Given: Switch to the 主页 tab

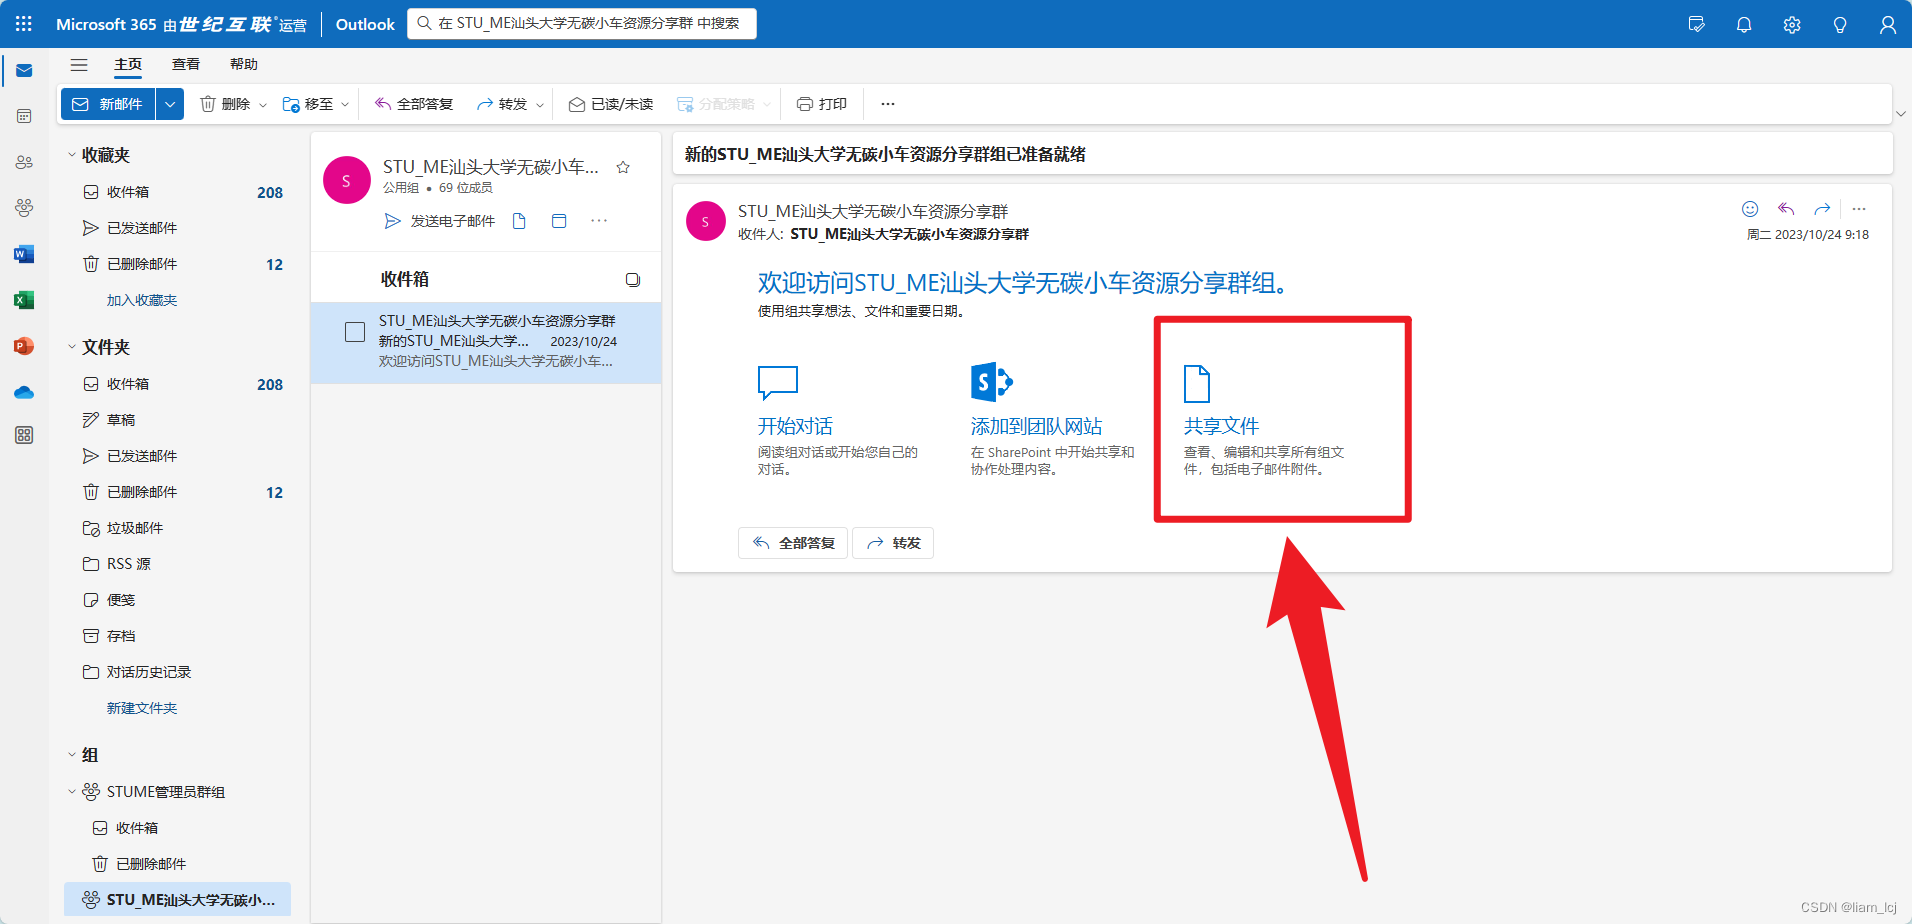Looking at the screenshot, I should (128, 64).
